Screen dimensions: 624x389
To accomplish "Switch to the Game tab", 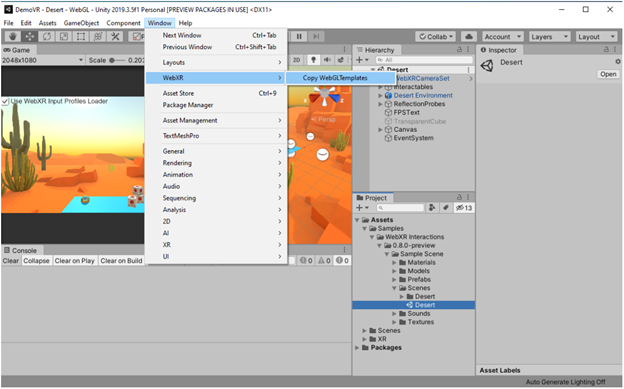I will [x=18, y=50].
